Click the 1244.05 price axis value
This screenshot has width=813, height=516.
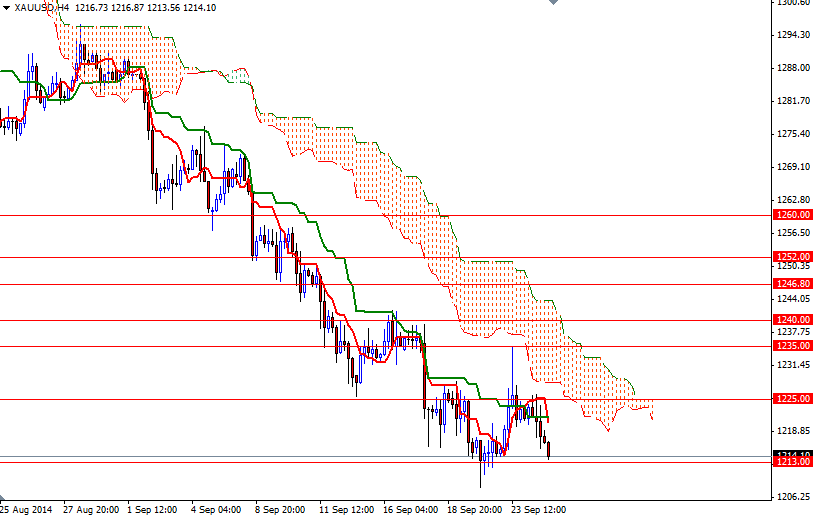793,299
